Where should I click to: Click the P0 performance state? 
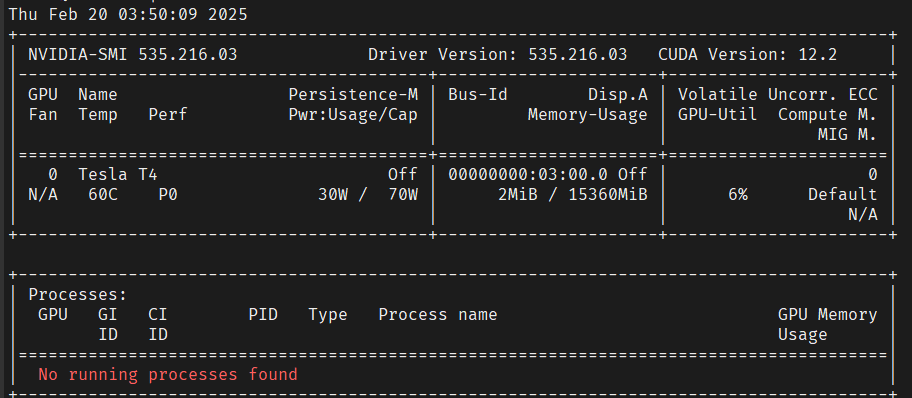click(168, 194)
